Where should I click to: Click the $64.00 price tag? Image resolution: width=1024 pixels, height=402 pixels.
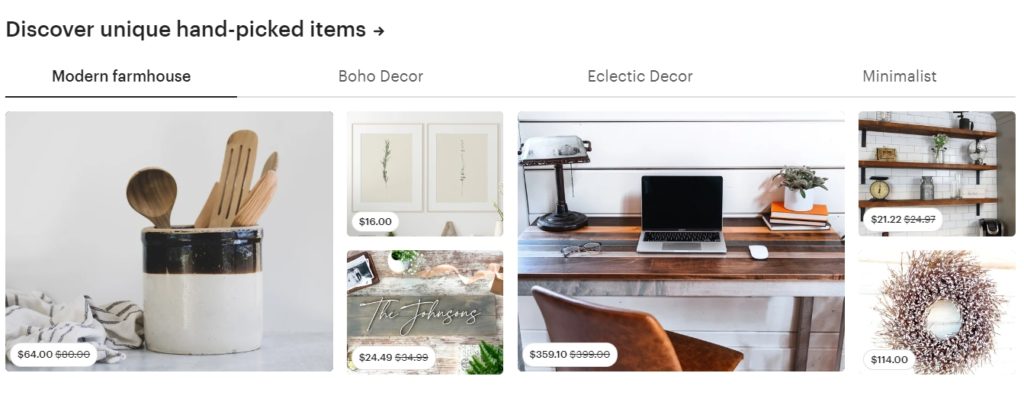pyautogui.click(x=53, y=355)
